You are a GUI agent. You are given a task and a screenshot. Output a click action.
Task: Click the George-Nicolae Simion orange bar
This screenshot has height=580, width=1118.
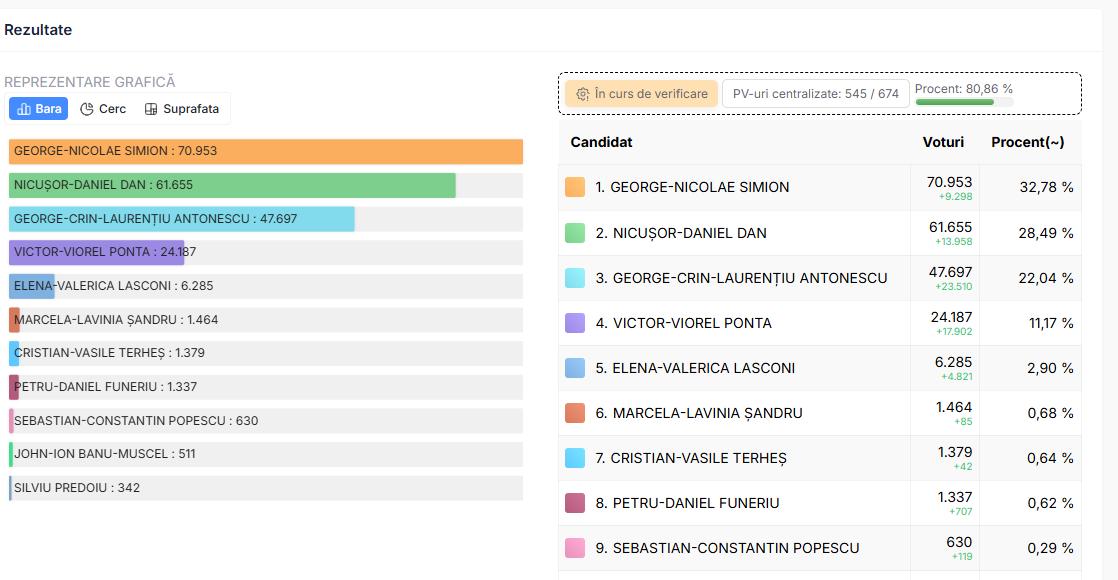pos(266,152)
